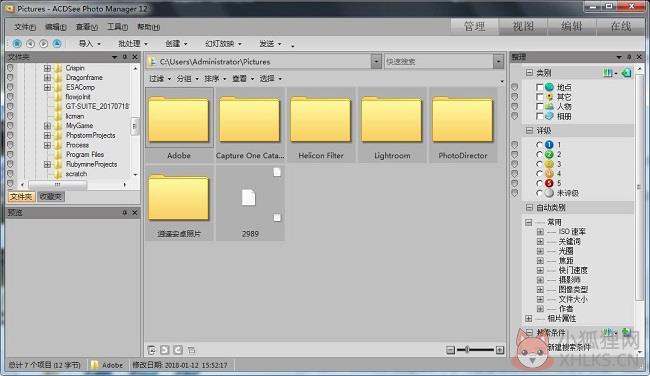Expand the Crispin folder in tree
This screenshot has width=650, height=376.
tap(47, 68)
